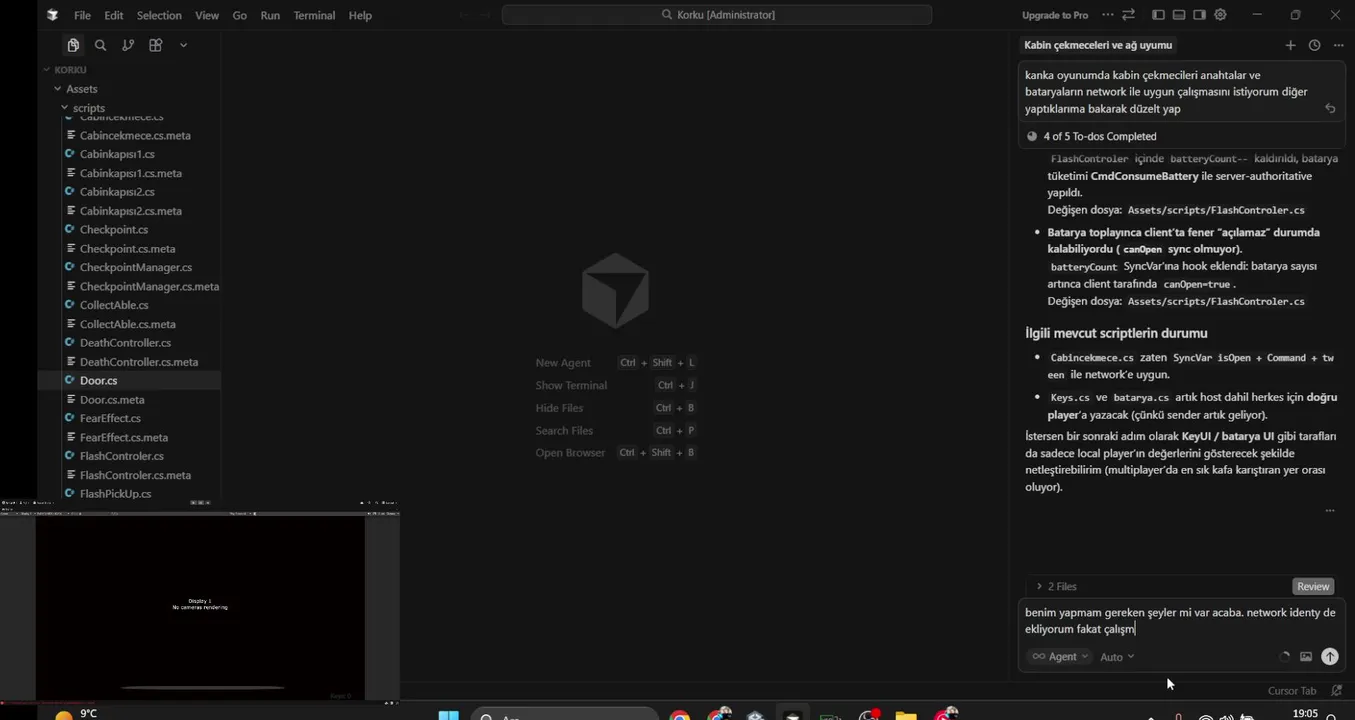Image resolution: width=1355 pixels, height=720 pixels.
Task: Open the File menu
Action: [x=82, y=15]
